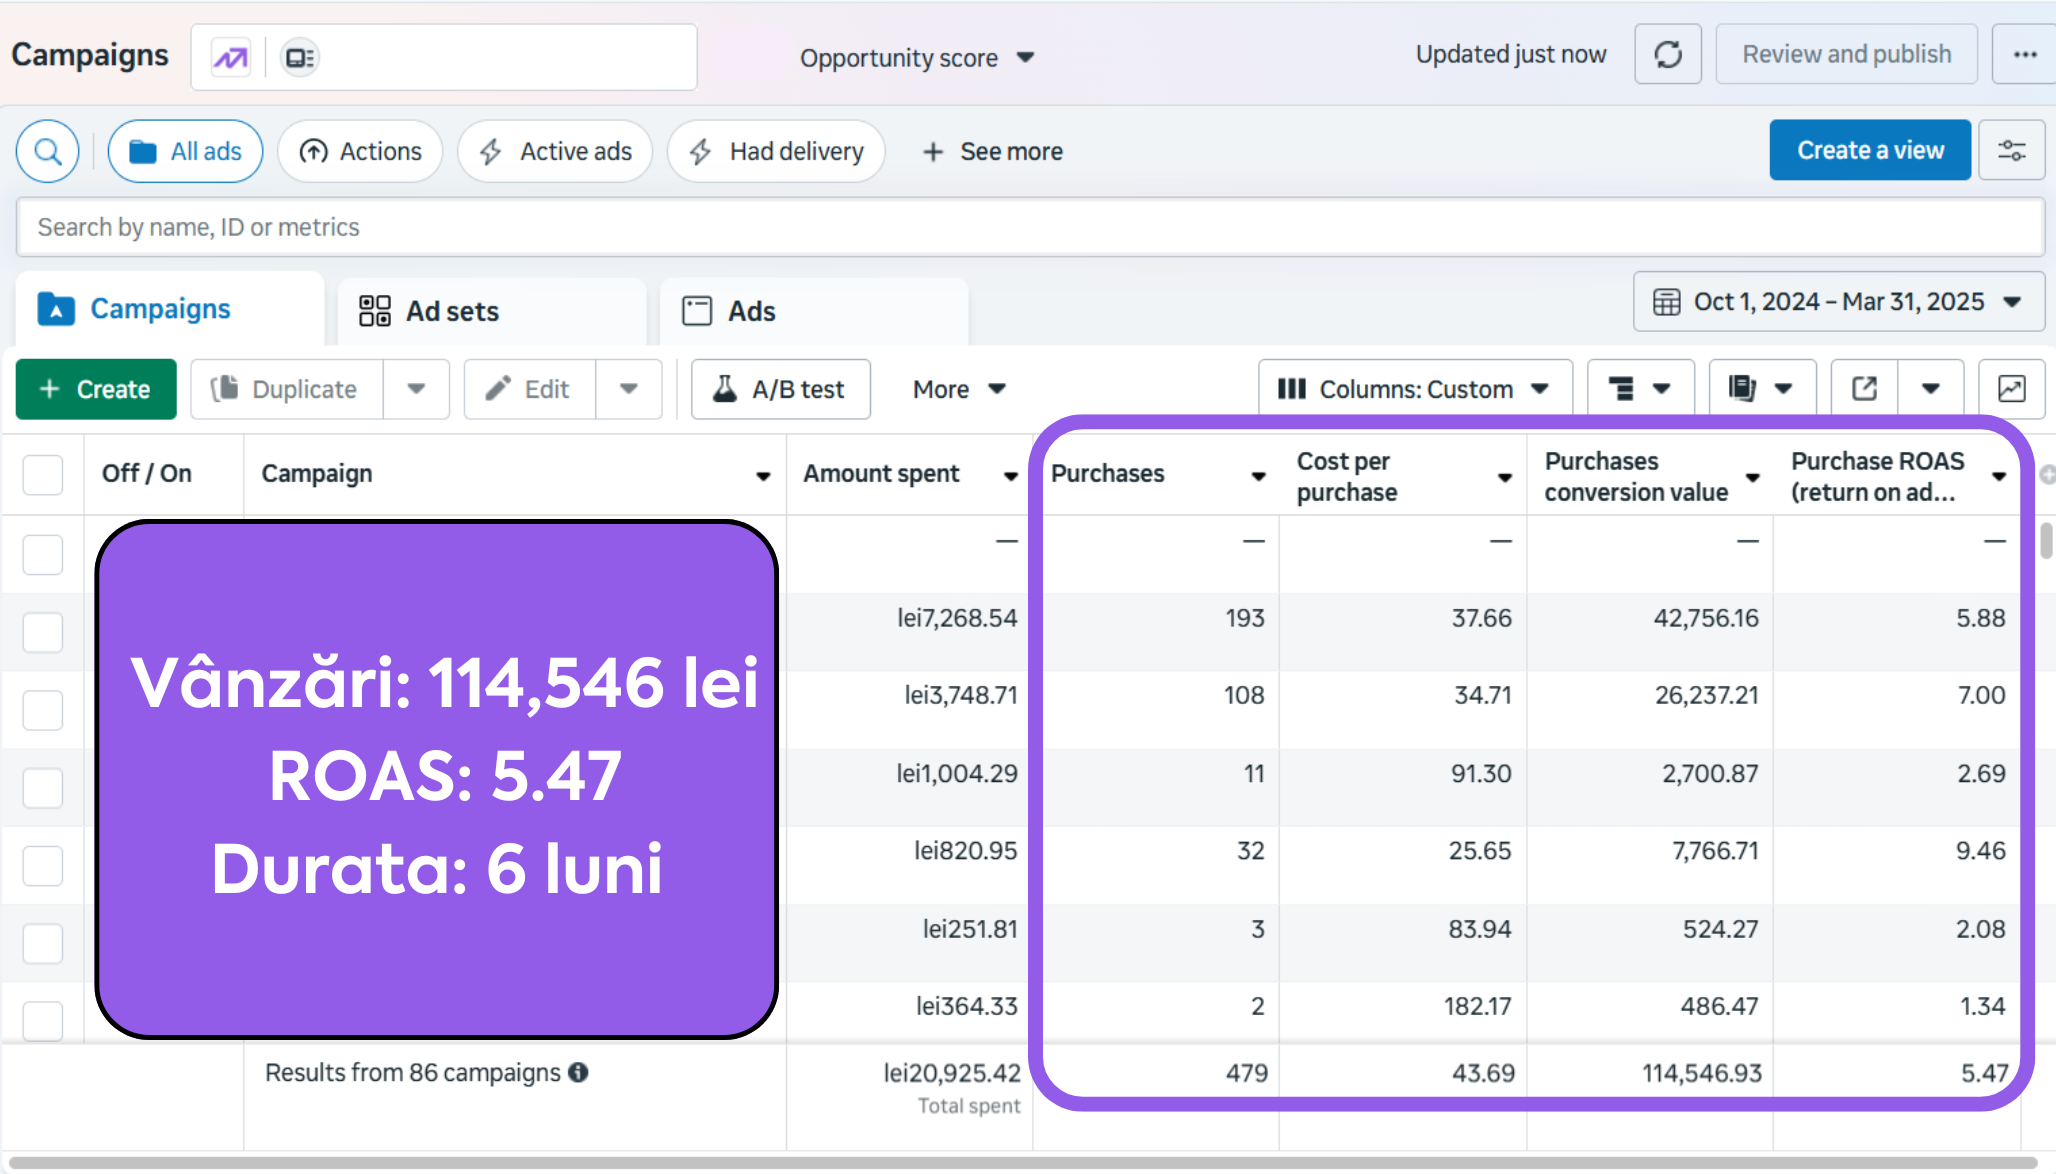The width and height of the screenshot is (2056, 1174).
Task: Check the box for the lei820.95 row
Action: point(43,866)
